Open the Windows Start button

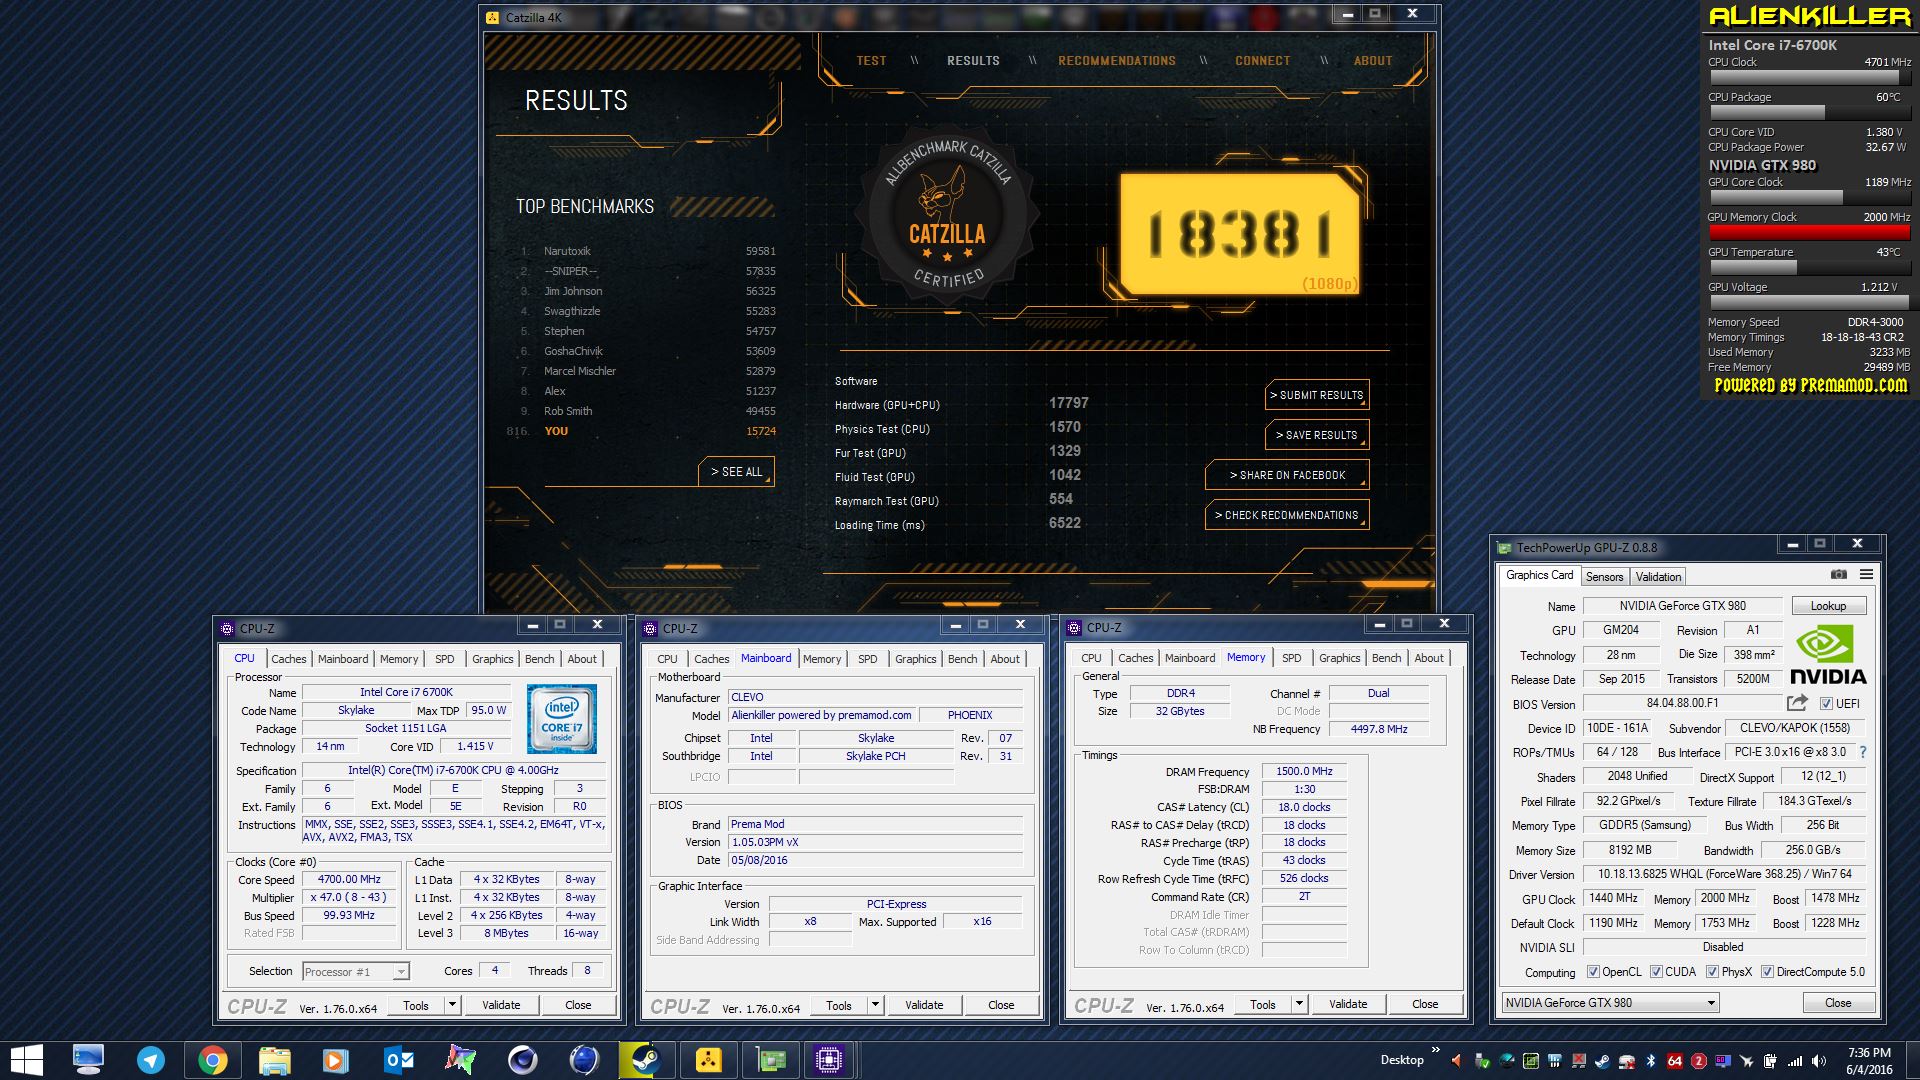click(x=27, y=1060)
